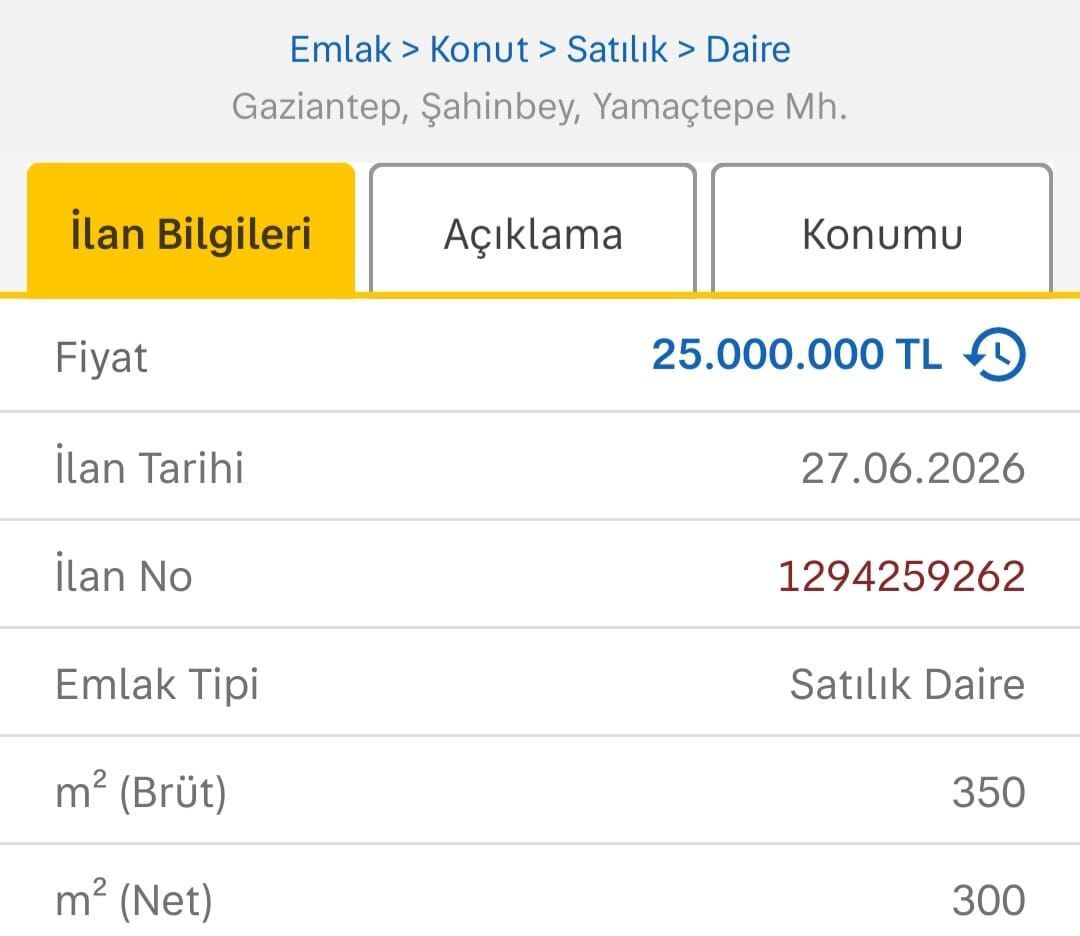The width and height of the screenshot is (1080, 936).
Task: Tap the Emlak Tipi row label
Action: (157, 685)
